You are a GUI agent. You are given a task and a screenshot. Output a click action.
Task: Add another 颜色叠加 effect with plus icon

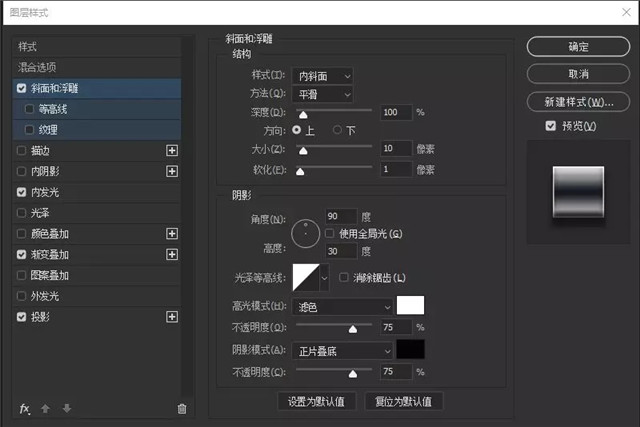pos(172,234)
